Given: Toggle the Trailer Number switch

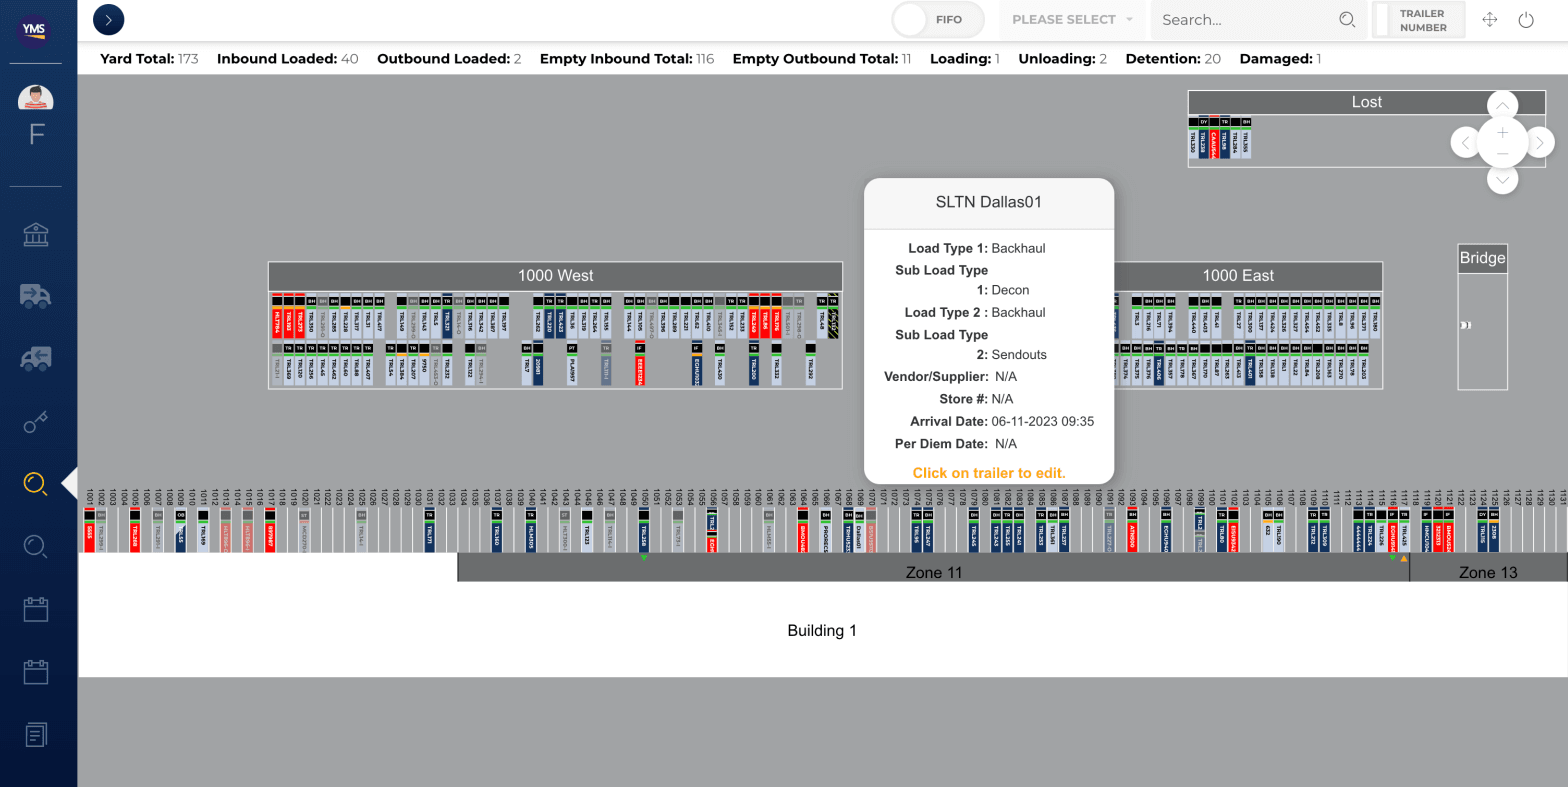Looking at the screenshot, I should 1418,20.
